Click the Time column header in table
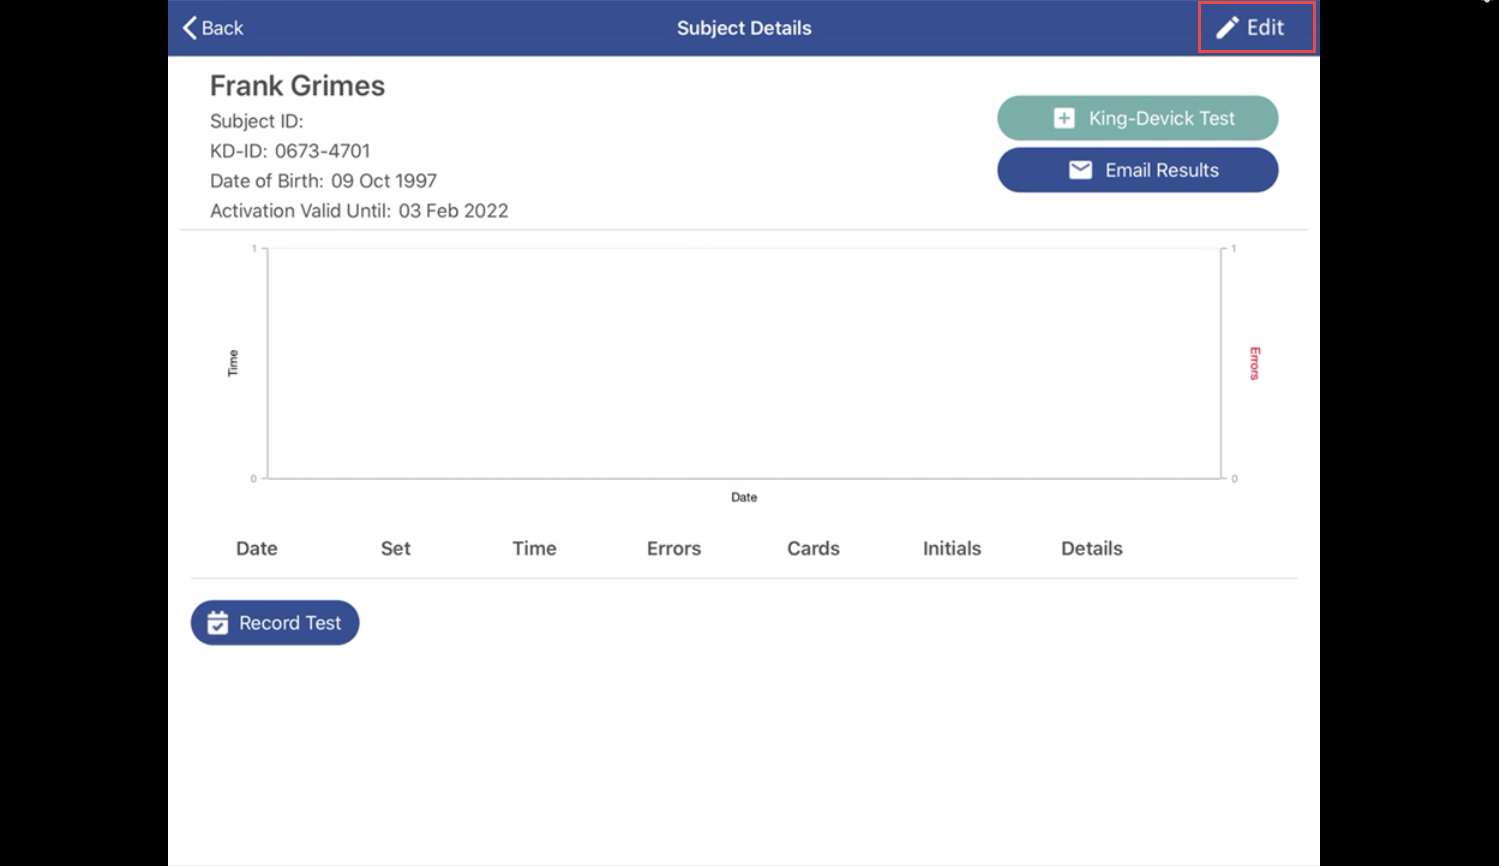Image resolution: width=1499 pixels, height=866 pixels. tap(534, 548)
